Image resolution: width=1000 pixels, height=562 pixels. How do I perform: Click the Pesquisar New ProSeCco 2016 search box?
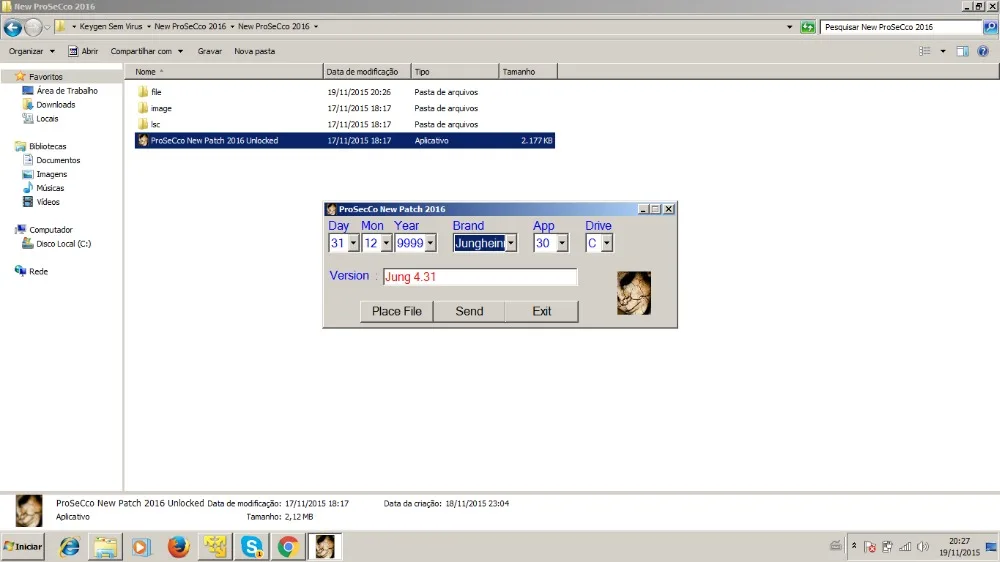[x=901, y=27]
